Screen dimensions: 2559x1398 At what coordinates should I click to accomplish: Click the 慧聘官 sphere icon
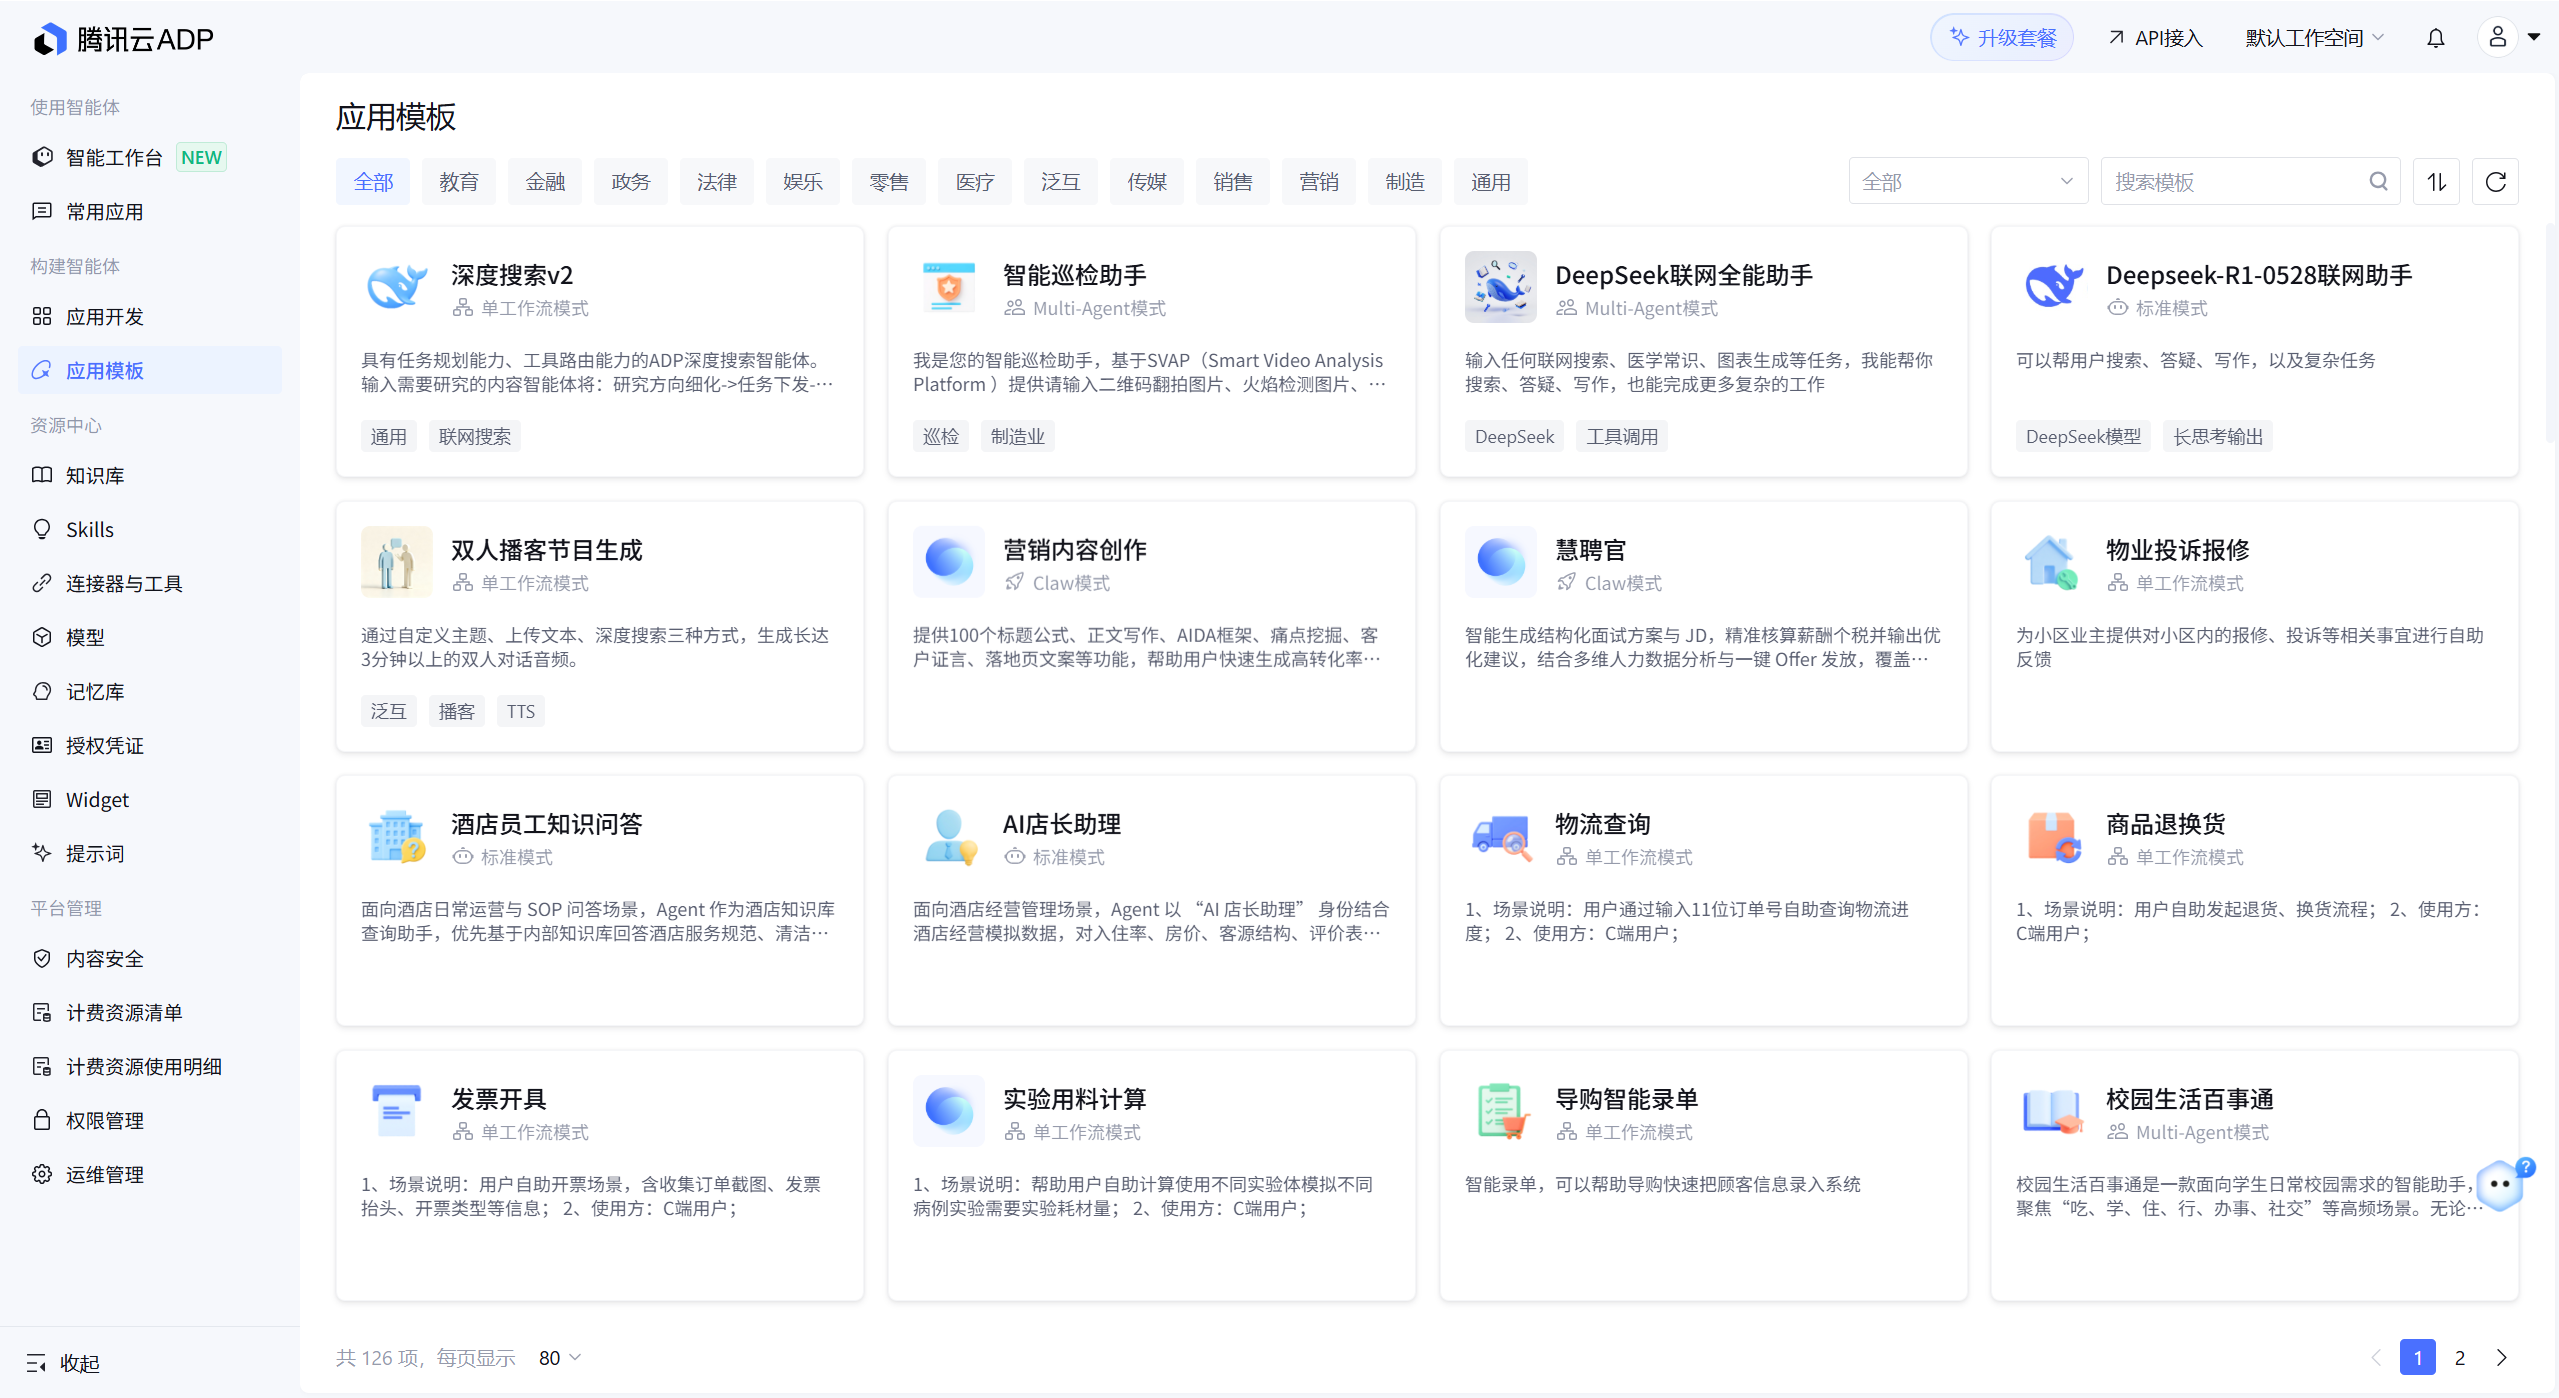click(1500, 562)
